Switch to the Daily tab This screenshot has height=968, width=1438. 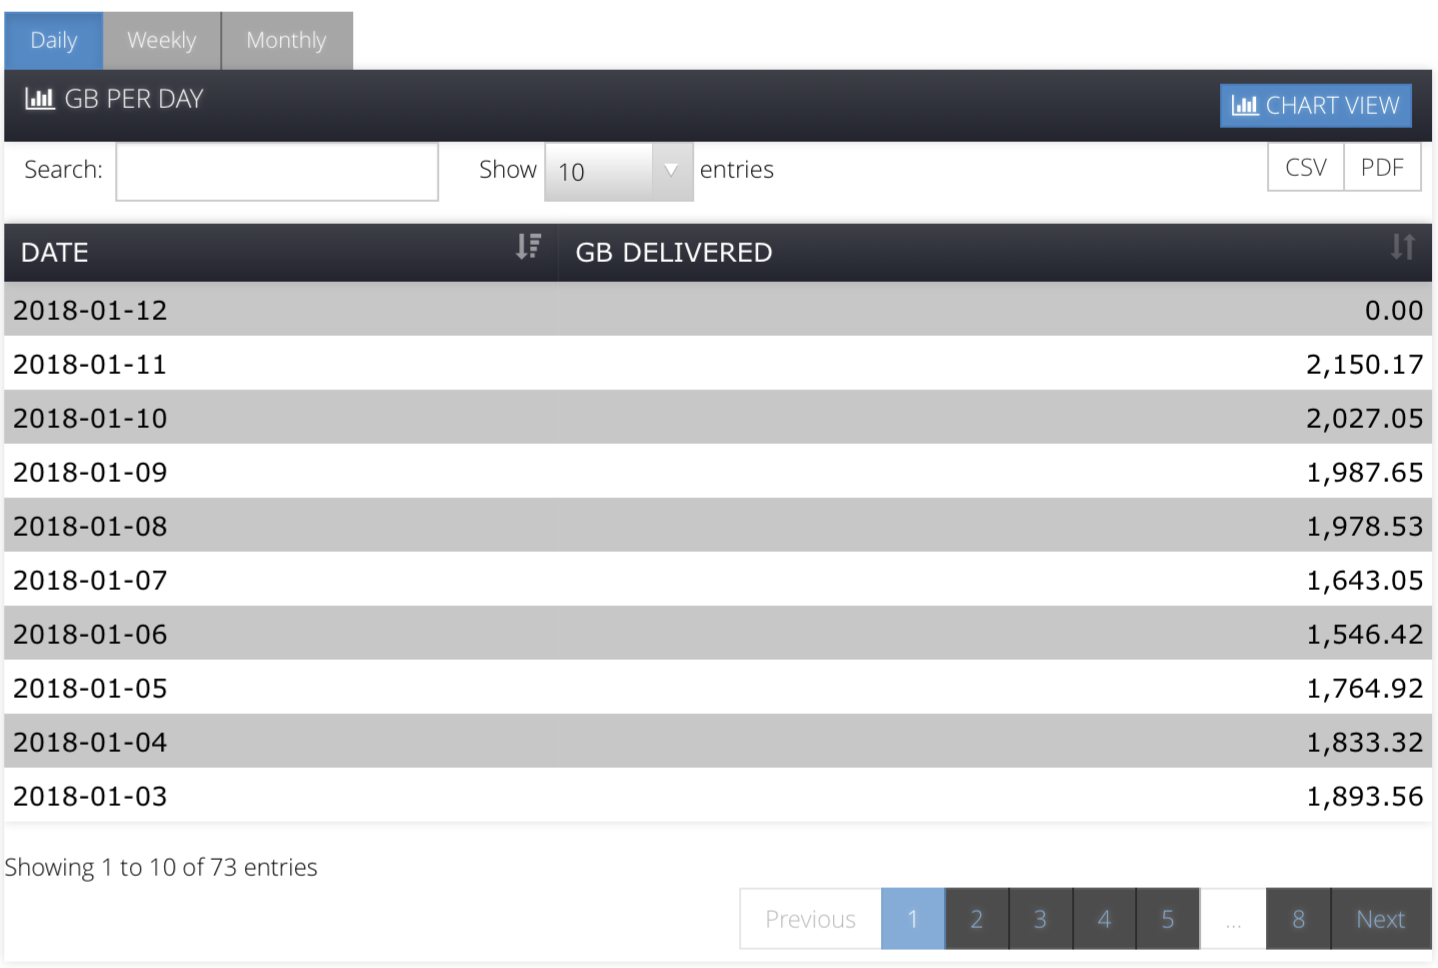[53, 40]
